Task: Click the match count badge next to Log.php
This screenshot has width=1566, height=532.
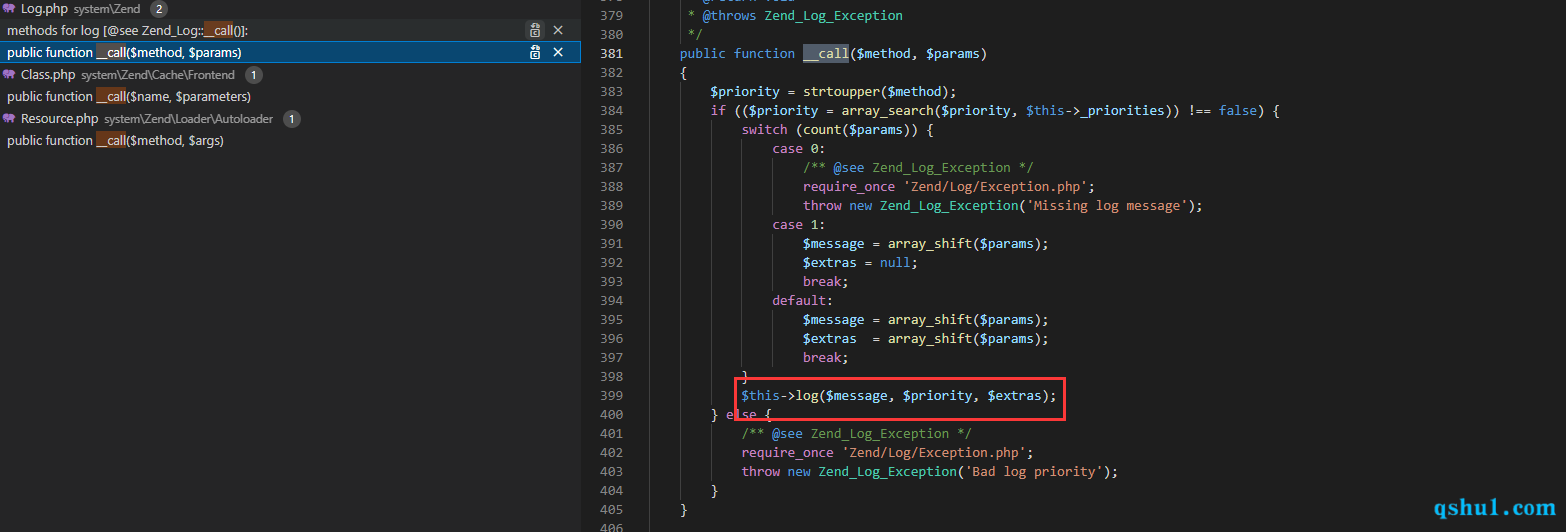Action: 158,9
